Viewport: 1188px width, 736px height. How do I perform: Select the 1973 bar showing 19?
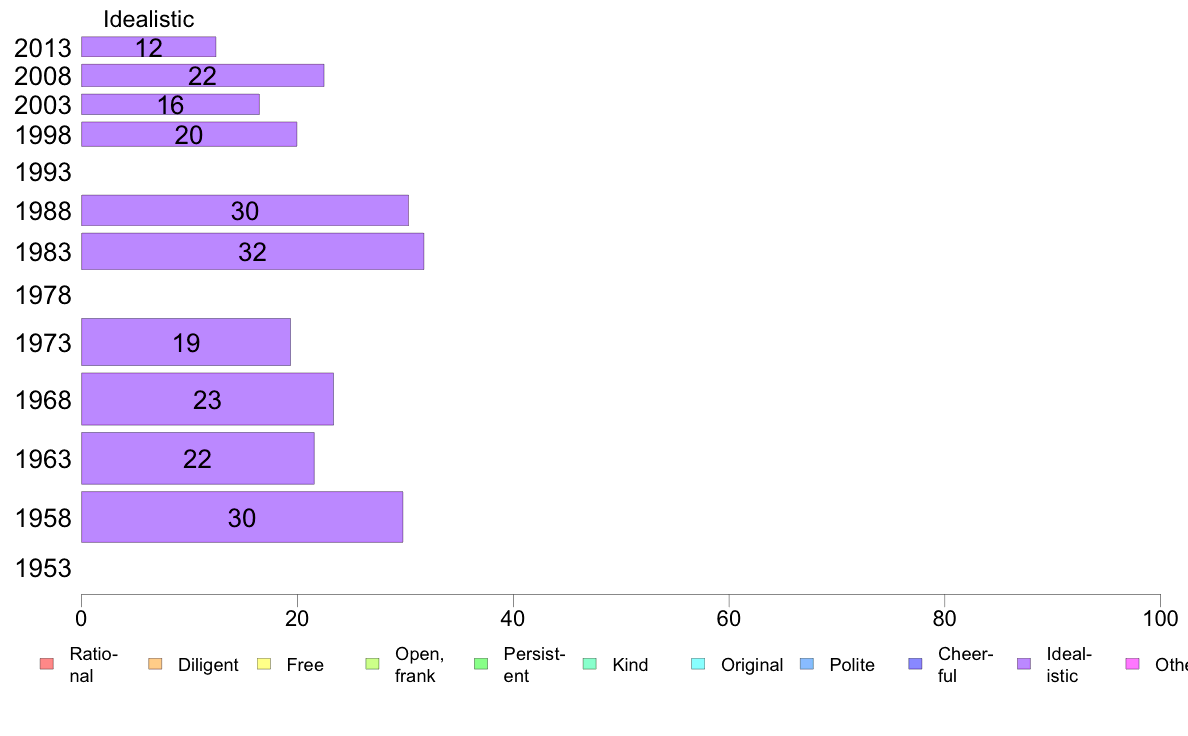(186, 342)
